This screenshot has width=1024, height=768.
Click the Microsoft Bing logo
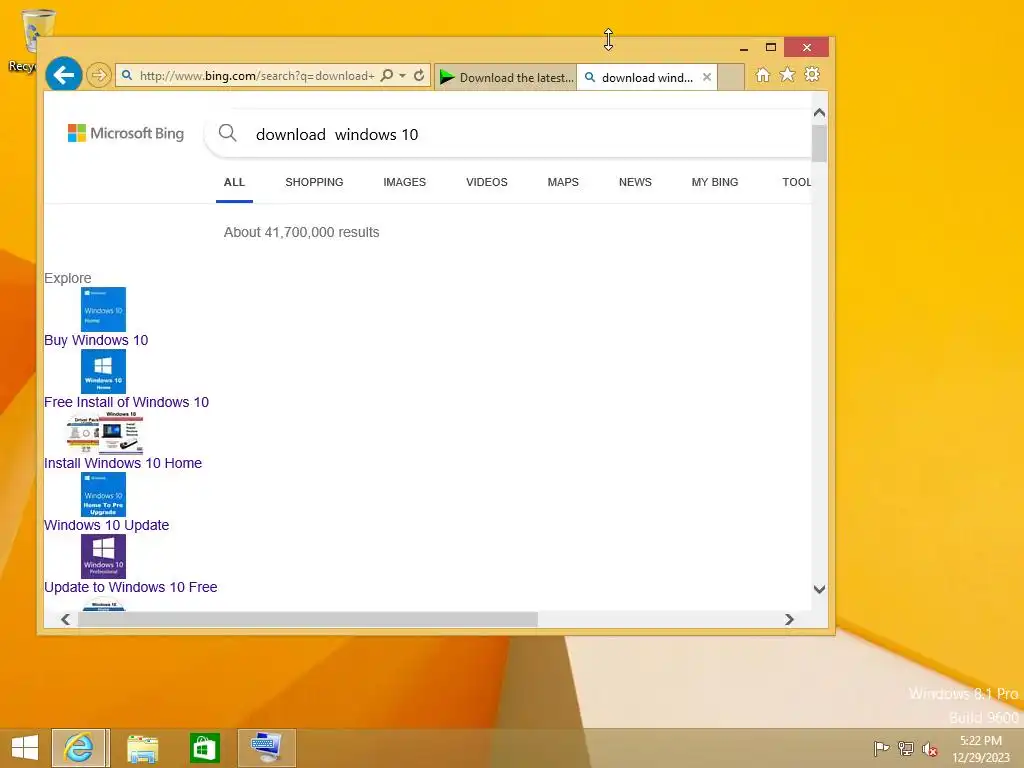(126, 133)
